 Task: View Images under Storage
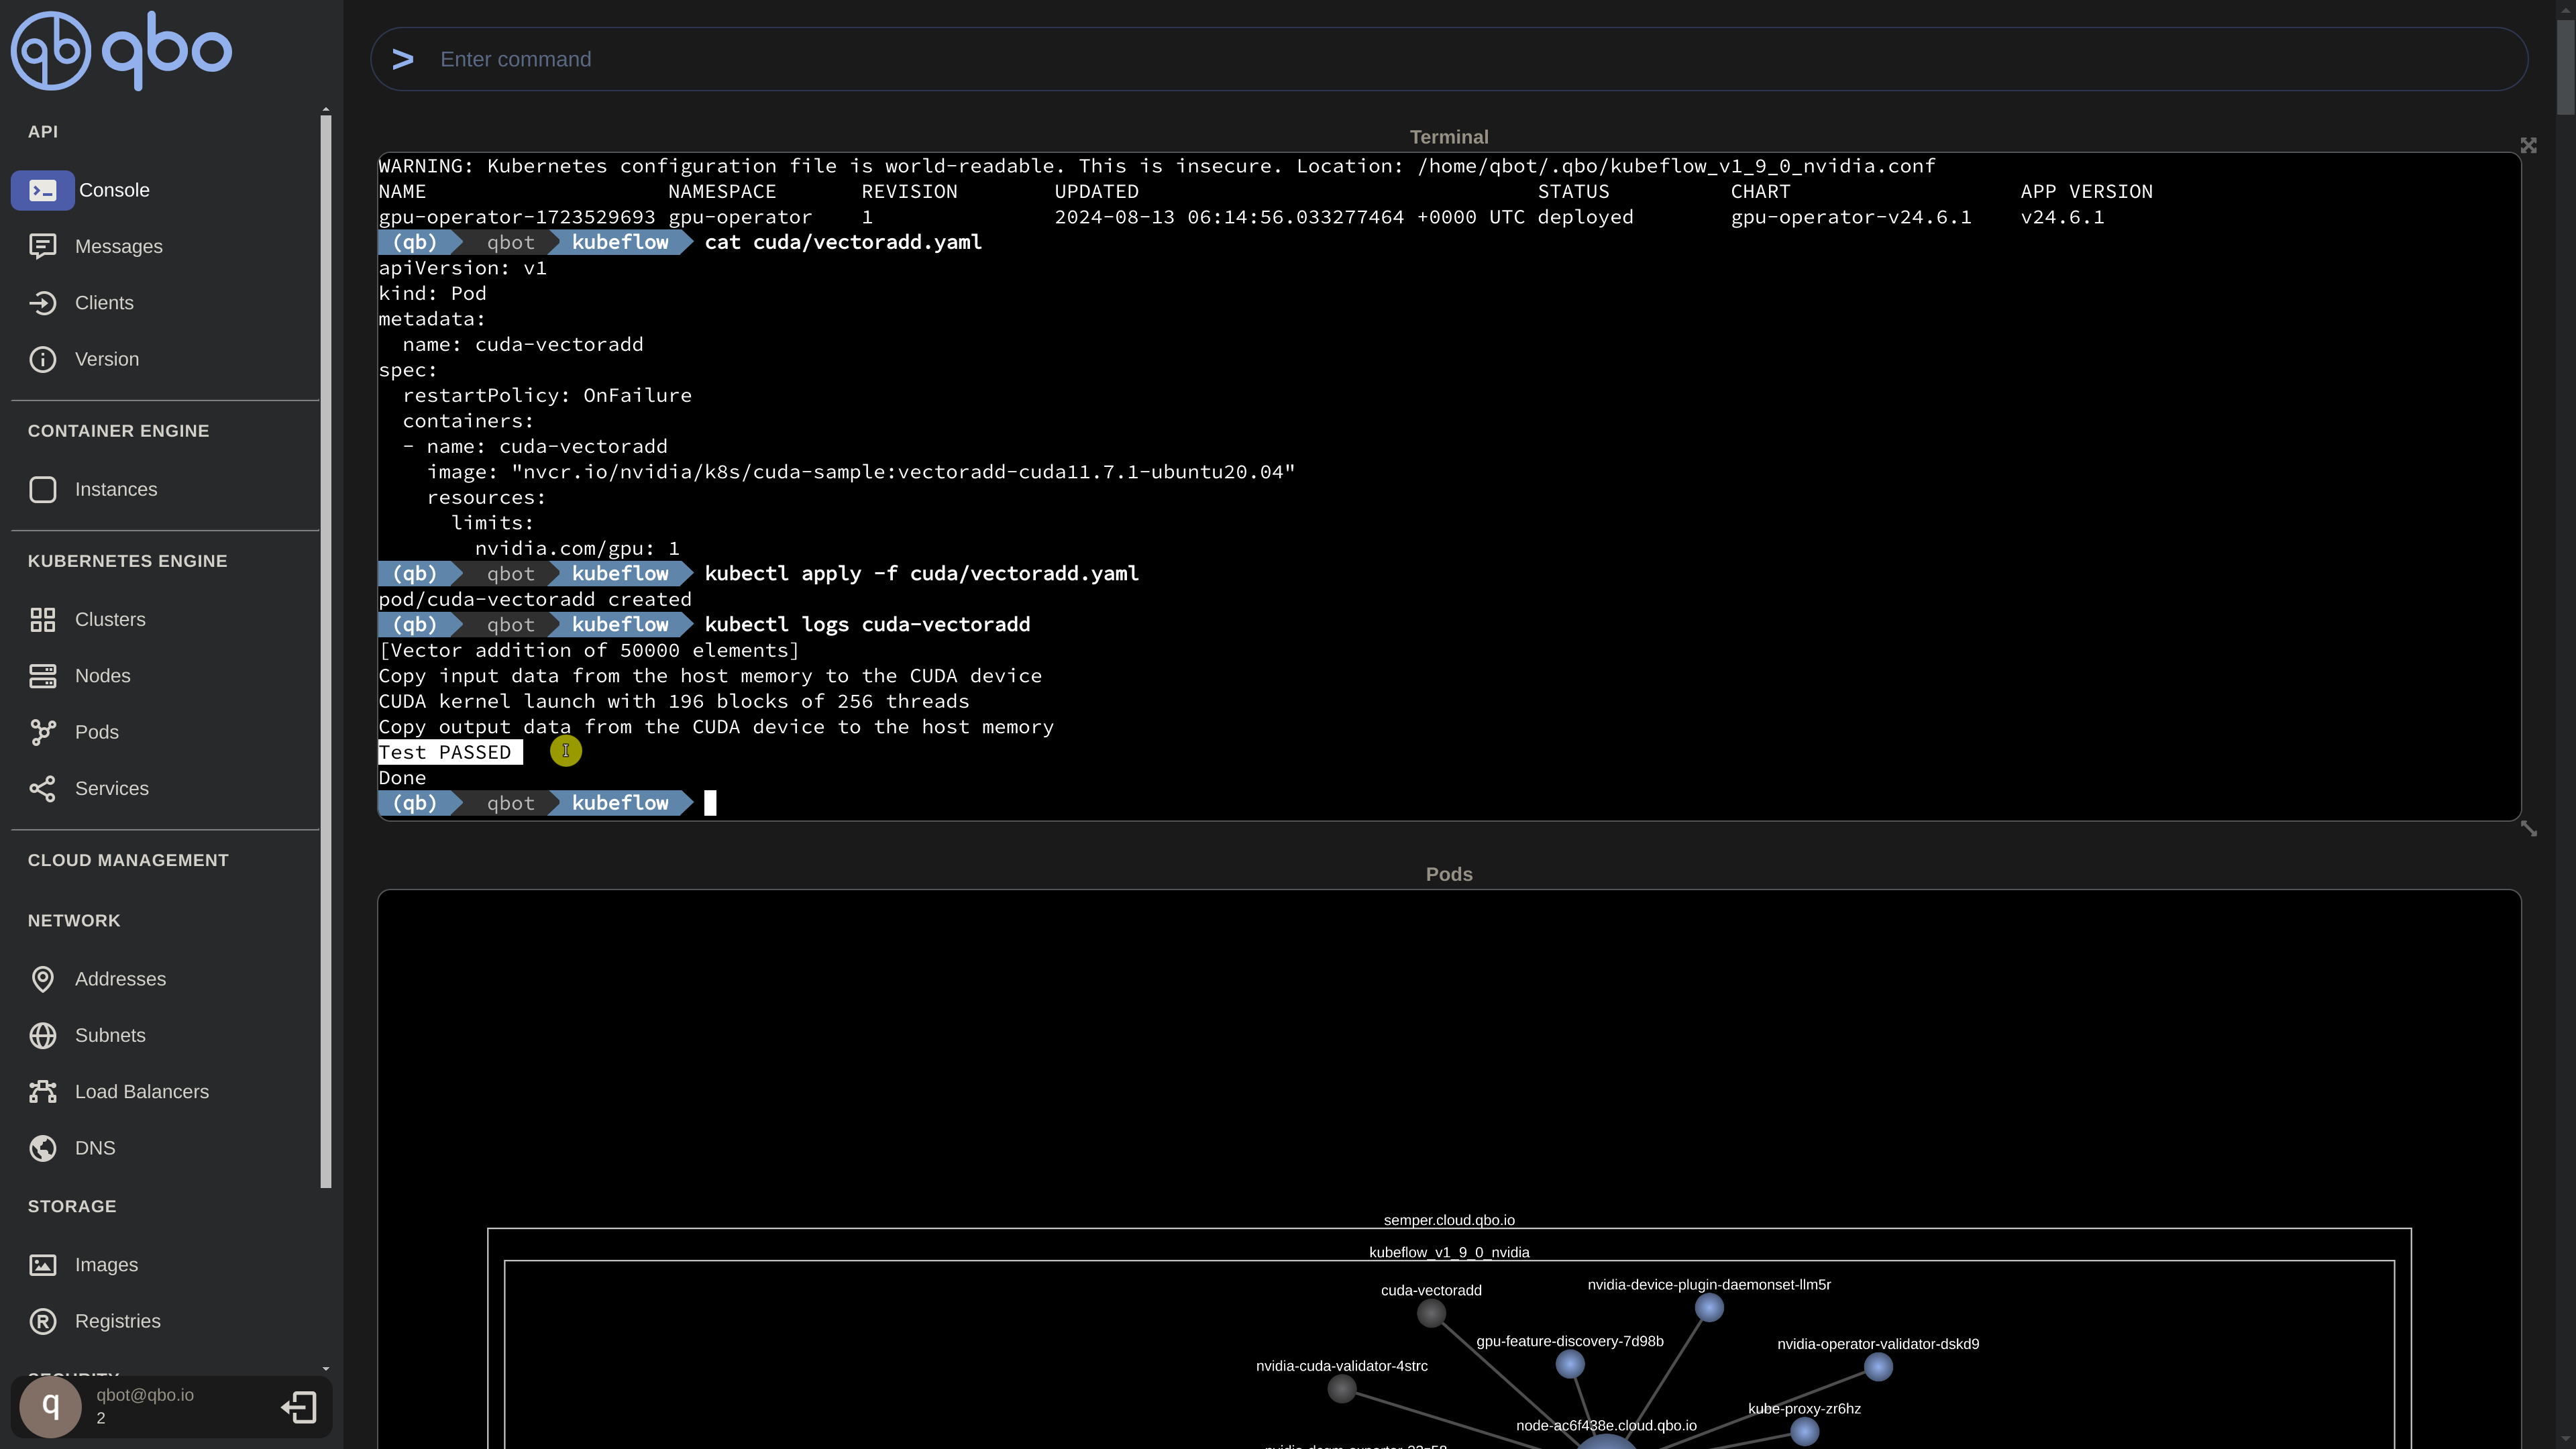(x=107, y=1264)
